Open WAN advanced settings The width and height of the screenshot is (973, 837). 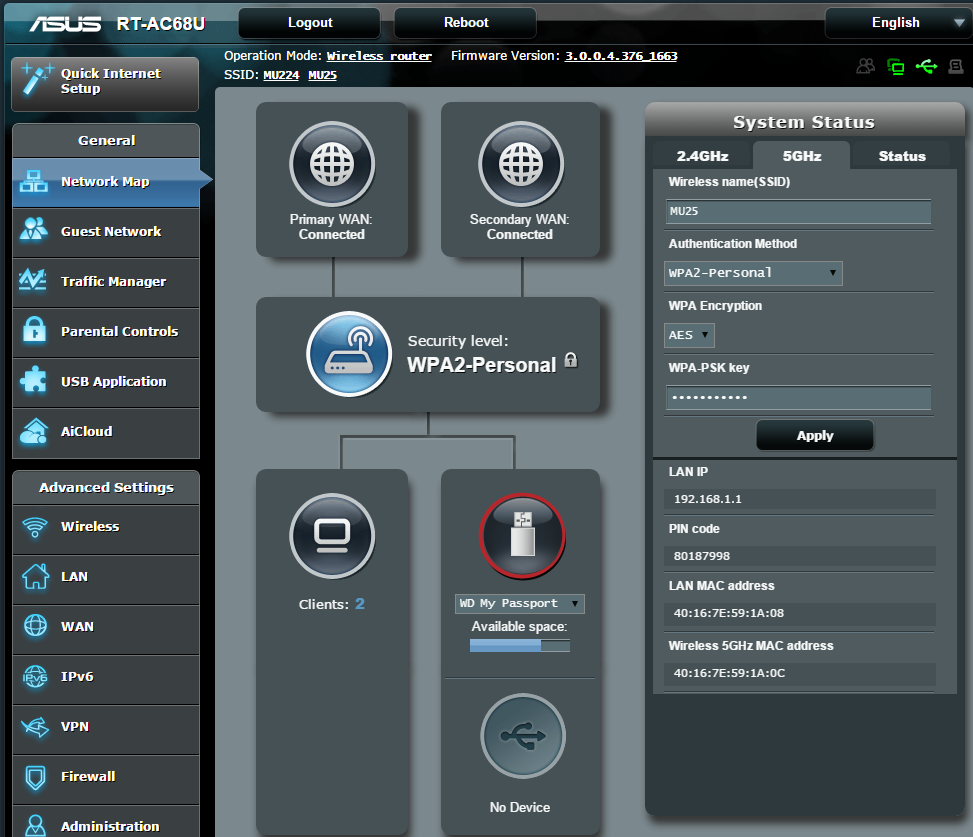pos(105,628)
